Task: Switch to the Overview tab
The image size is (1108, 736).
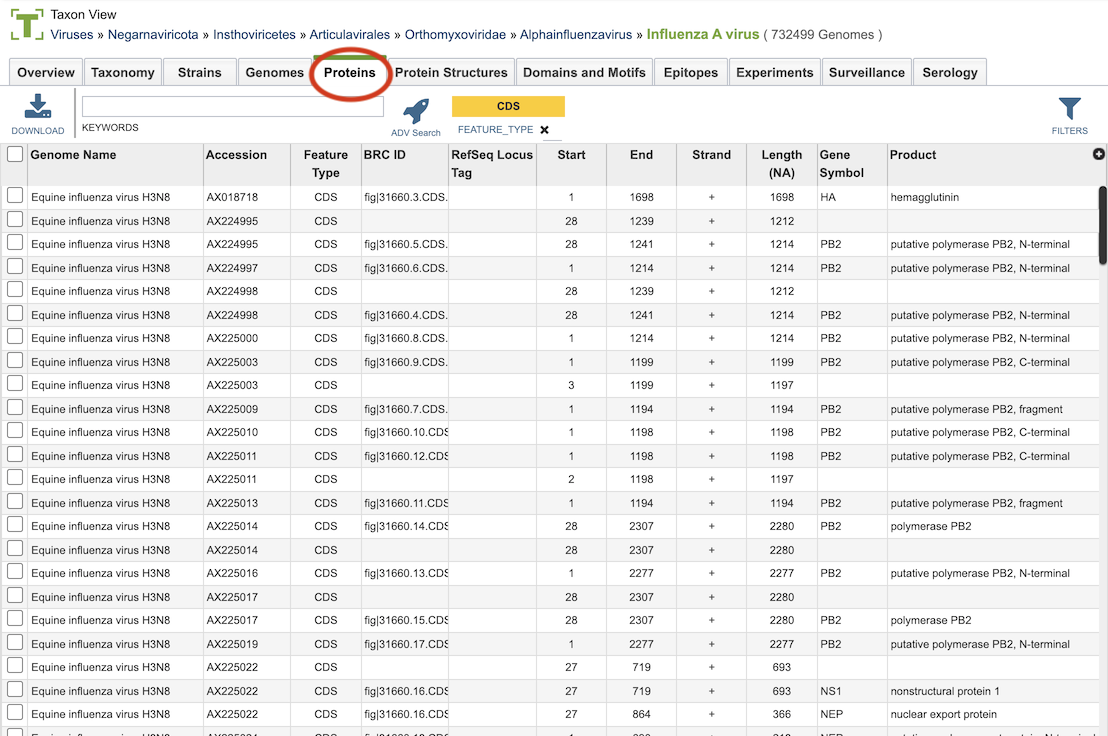Action: [46, 72]
